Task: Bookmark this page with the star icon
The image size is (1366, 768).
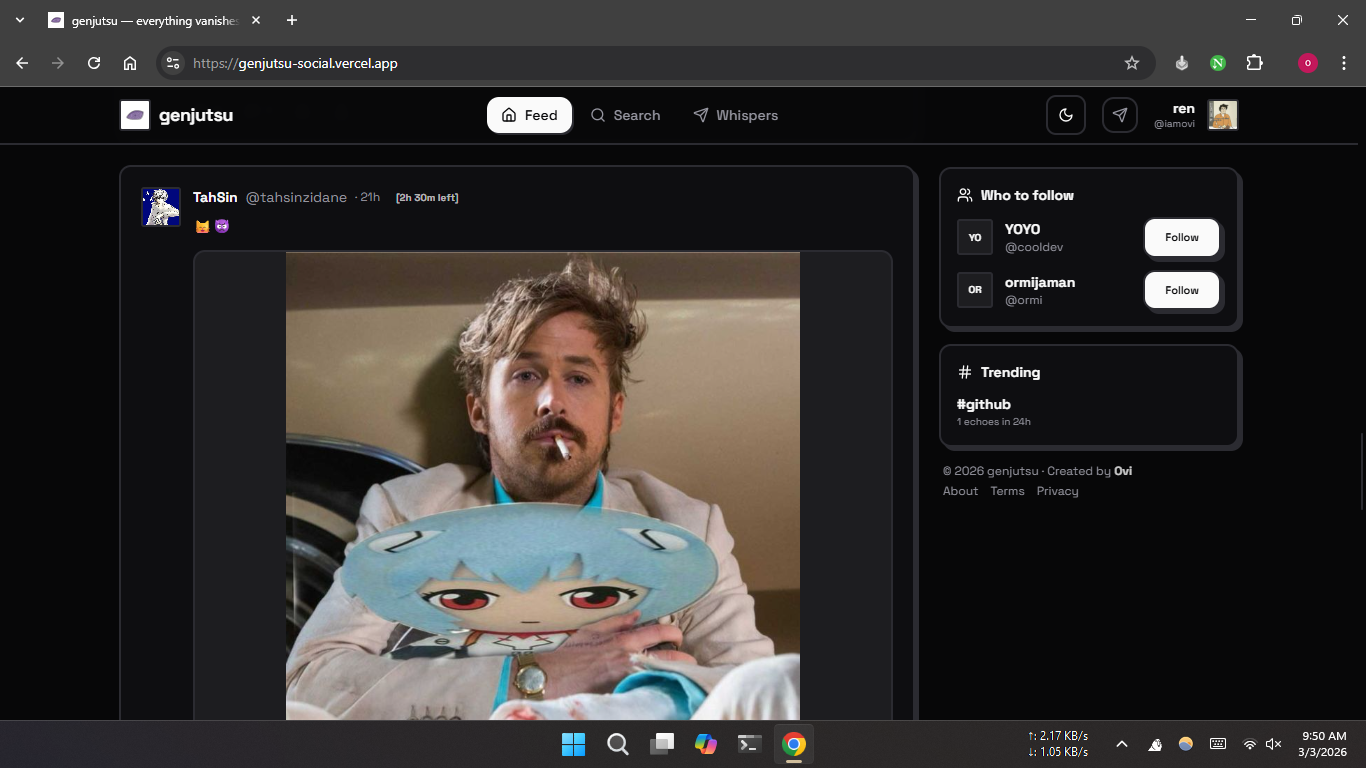Action: coord(1132,63)
